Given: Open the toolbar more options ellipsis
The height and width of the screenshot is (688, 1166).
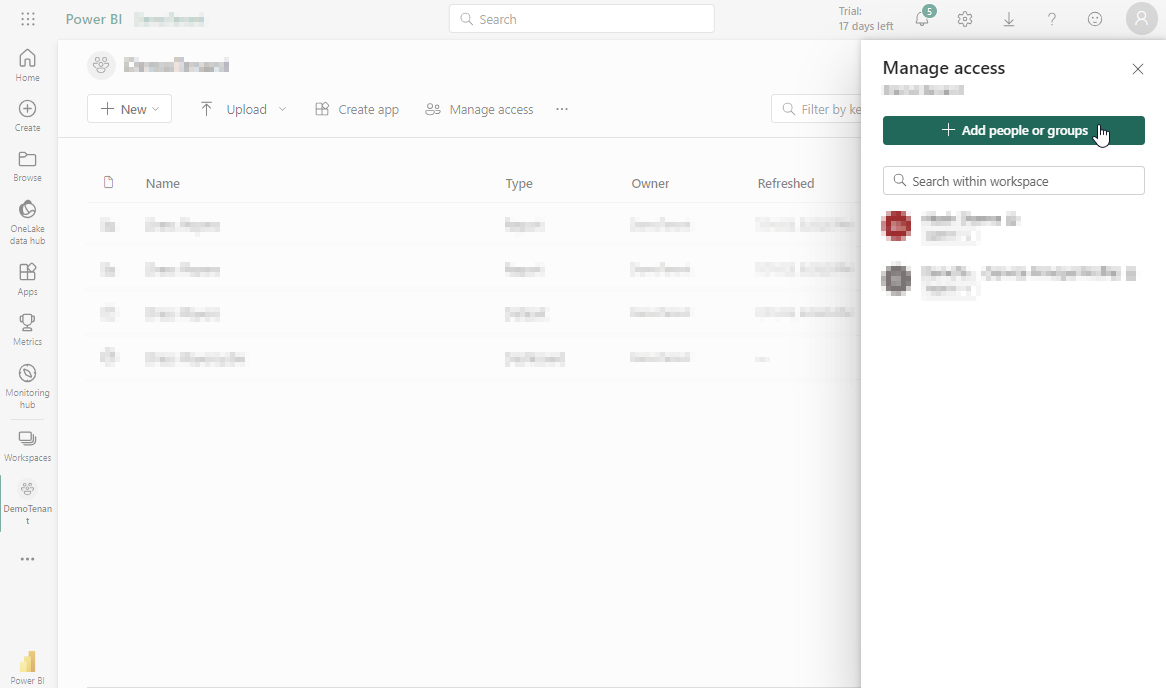Looking at the screenshot, I should point(561,109).
